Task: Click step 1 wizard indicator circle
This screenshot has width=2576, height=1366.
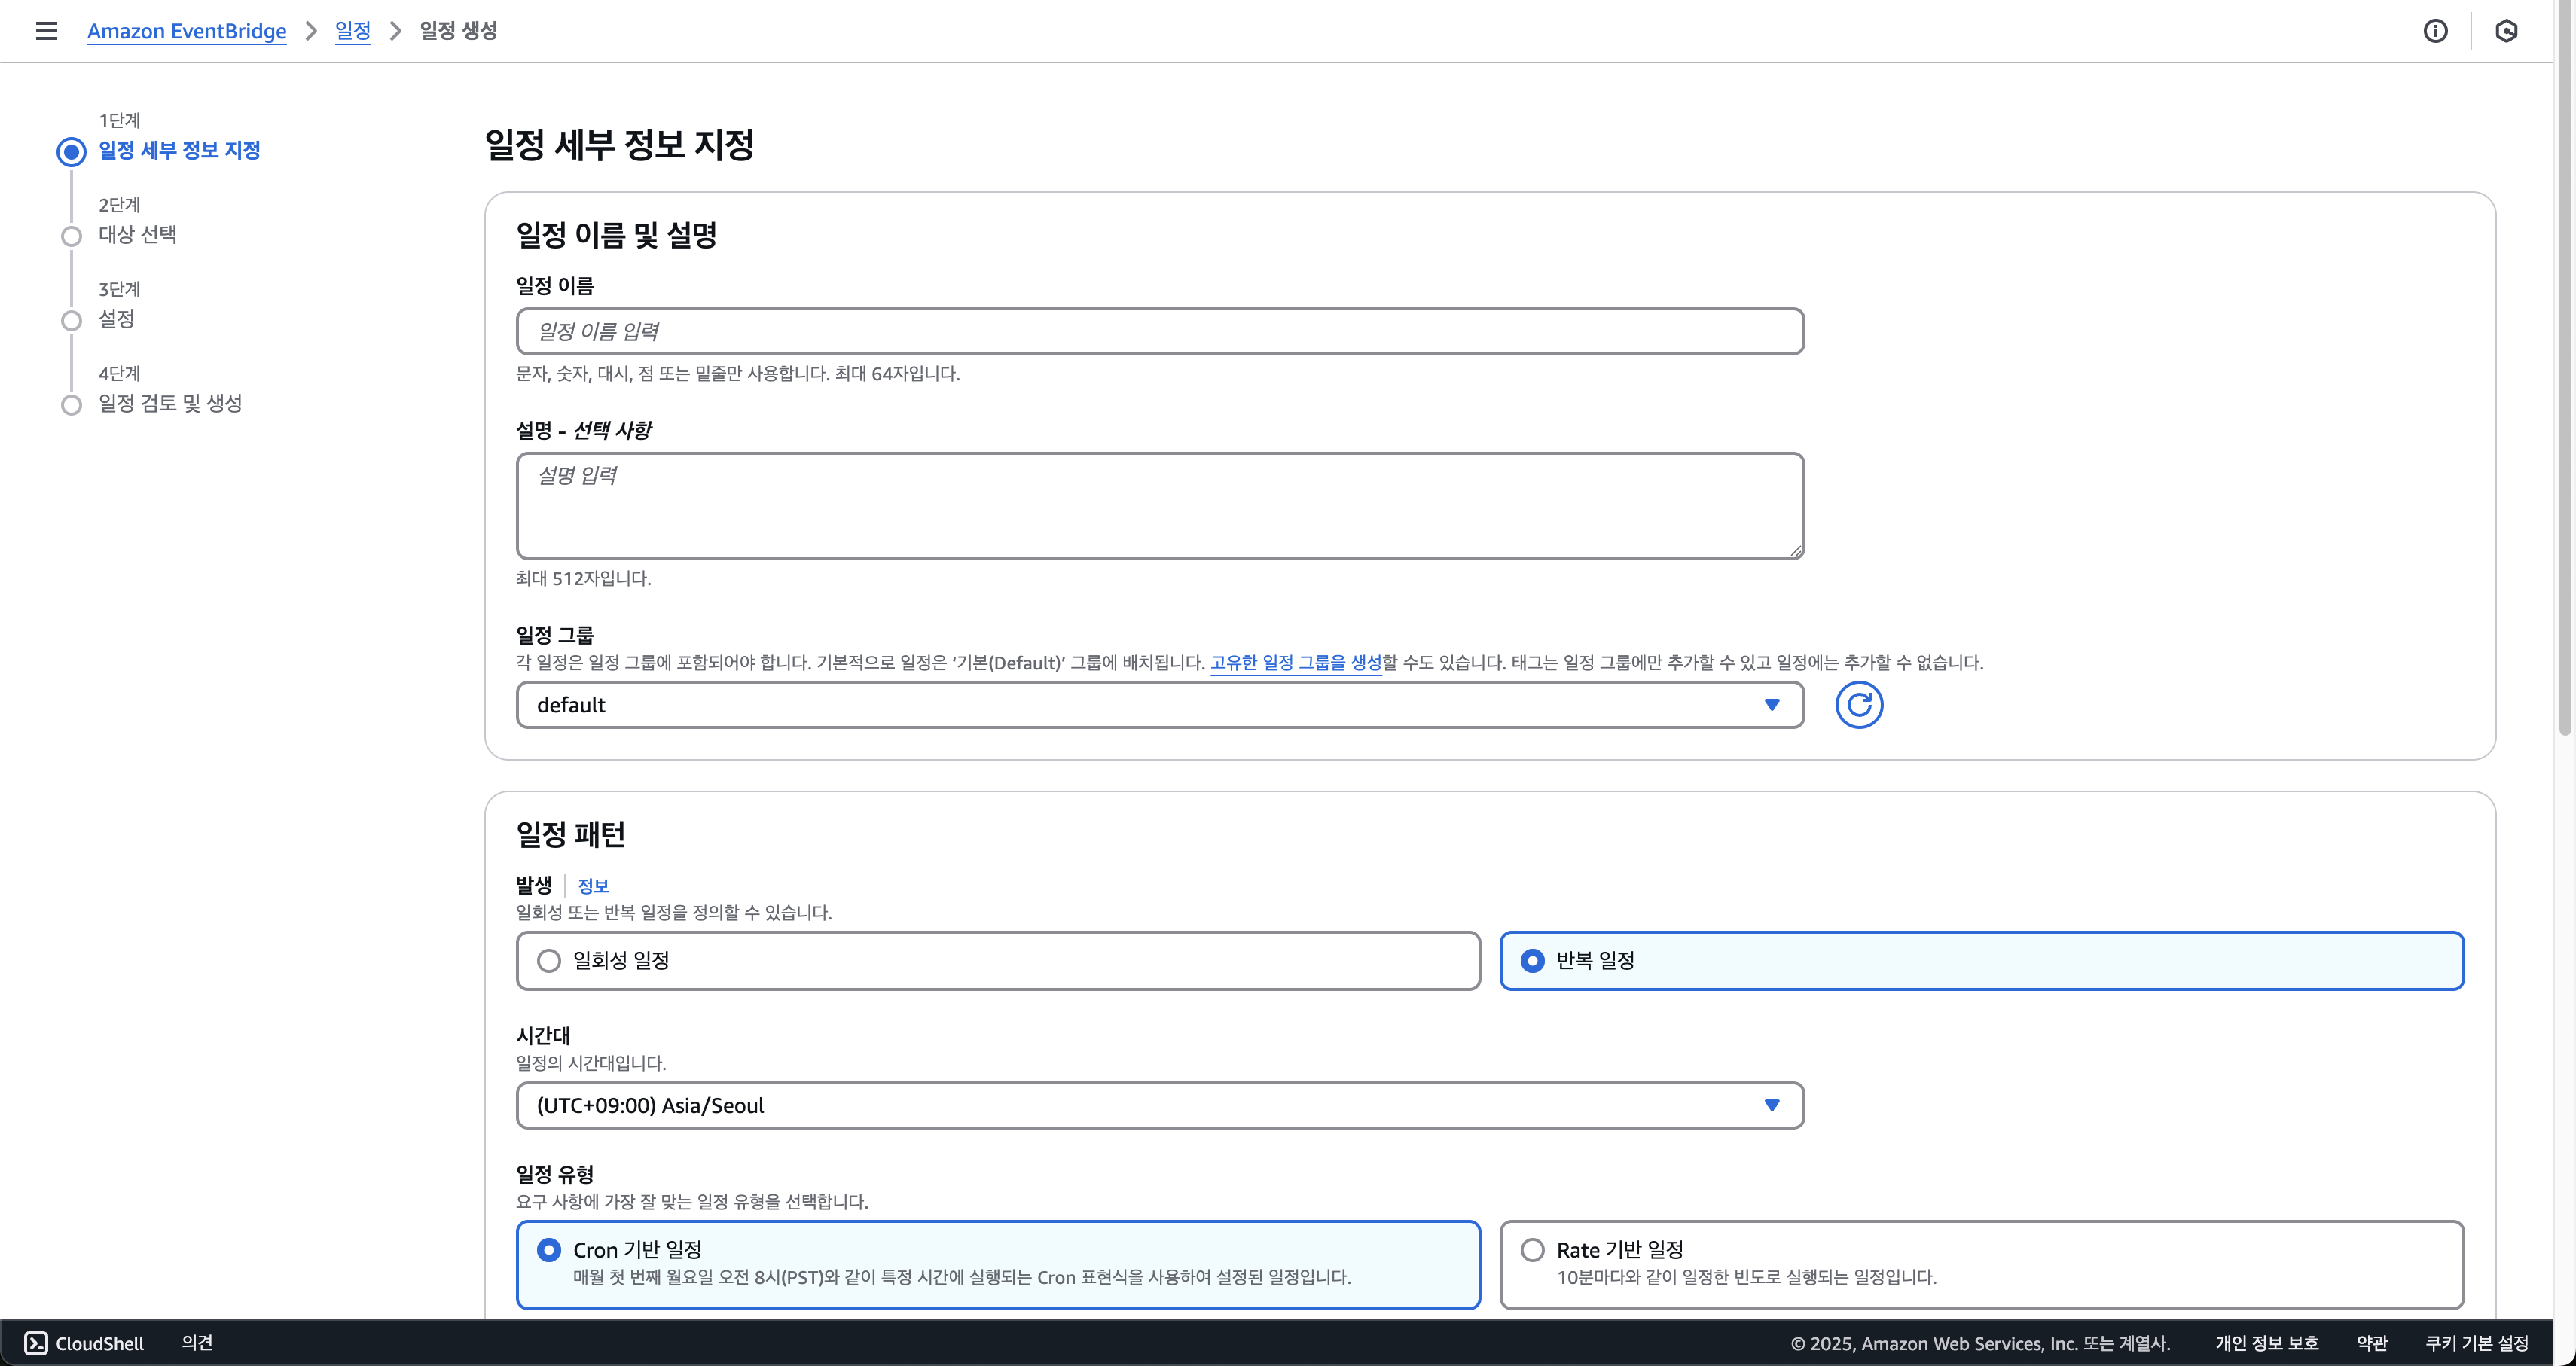Action: [x=71, y=152]
